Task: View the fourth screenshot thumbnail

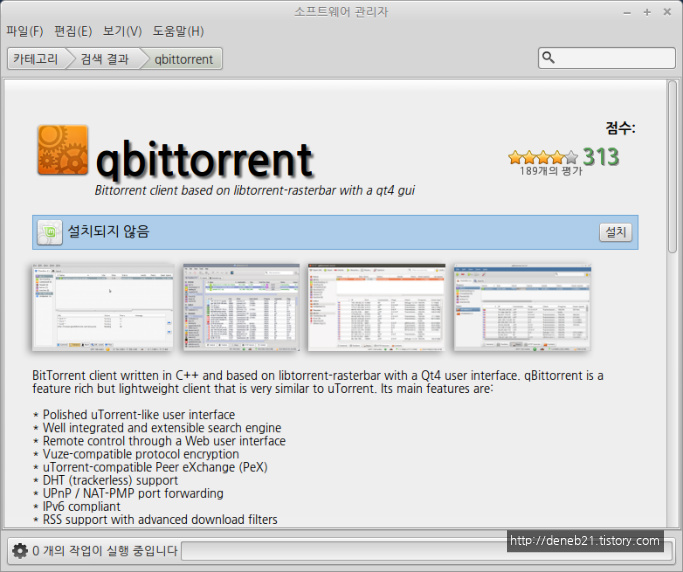Action: (521, 307)
